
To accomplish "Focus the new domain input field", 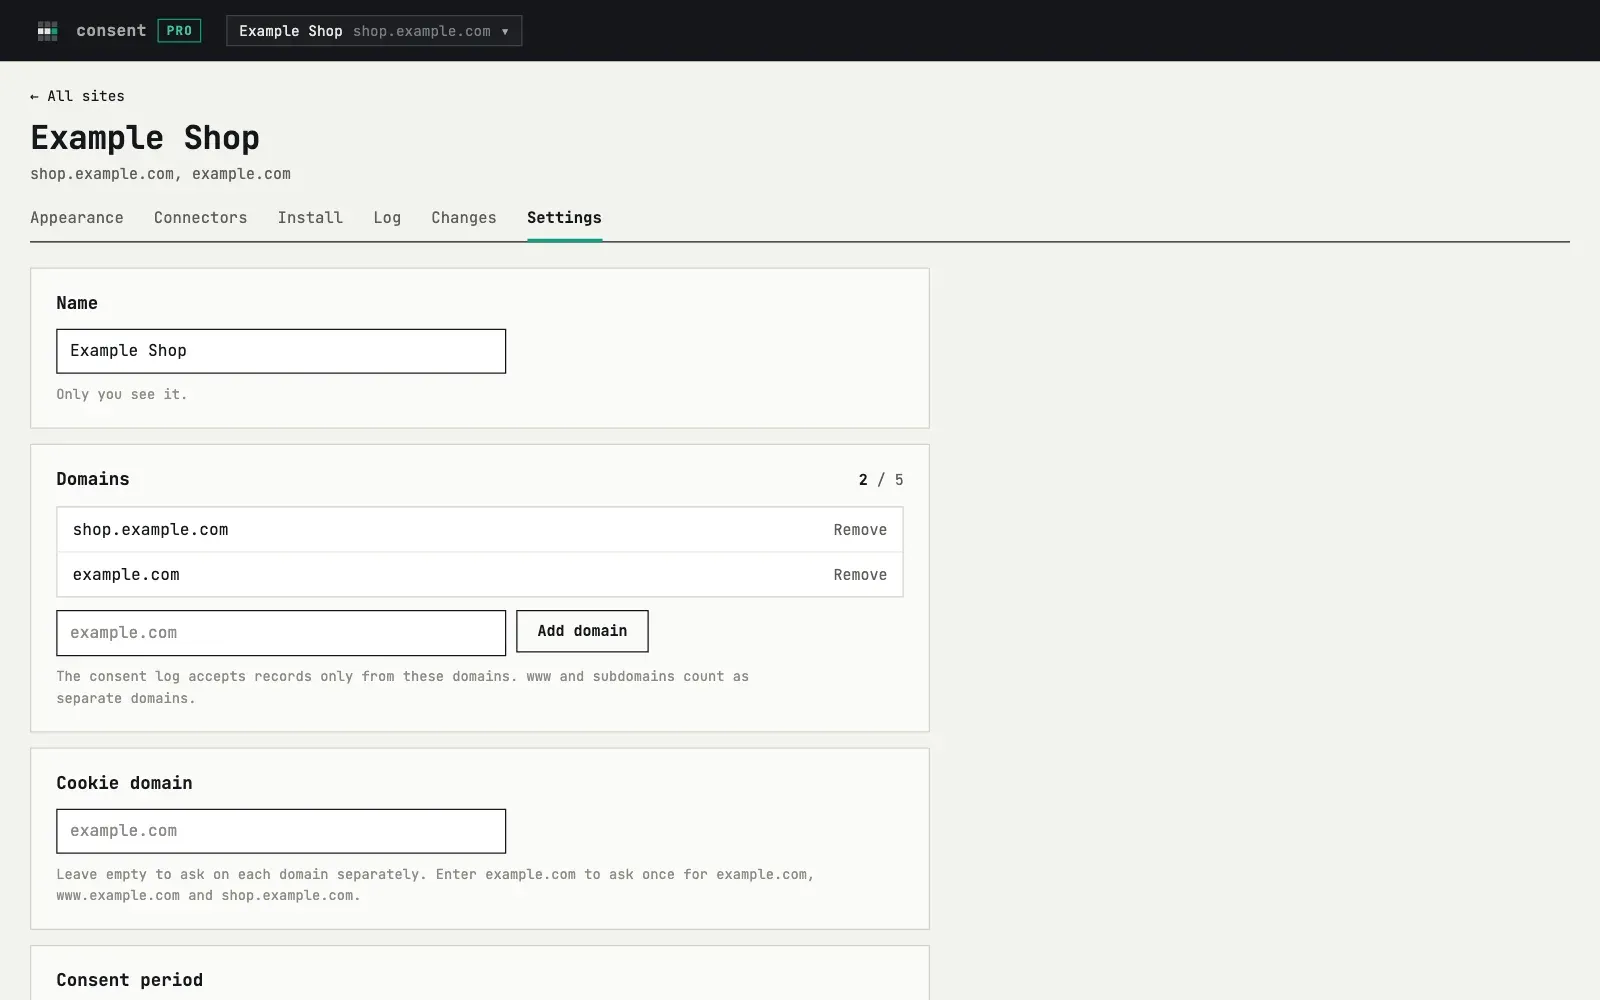I will coord(281,633).
